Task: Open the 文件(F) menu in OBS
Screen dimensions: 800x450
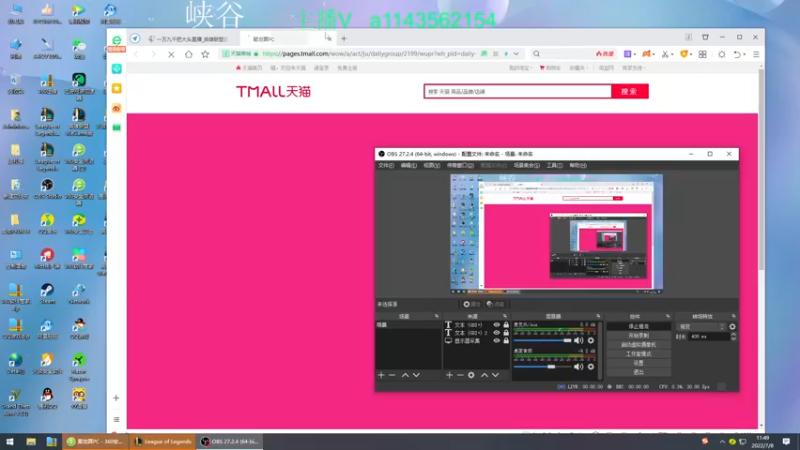Action: click(386, 165)
